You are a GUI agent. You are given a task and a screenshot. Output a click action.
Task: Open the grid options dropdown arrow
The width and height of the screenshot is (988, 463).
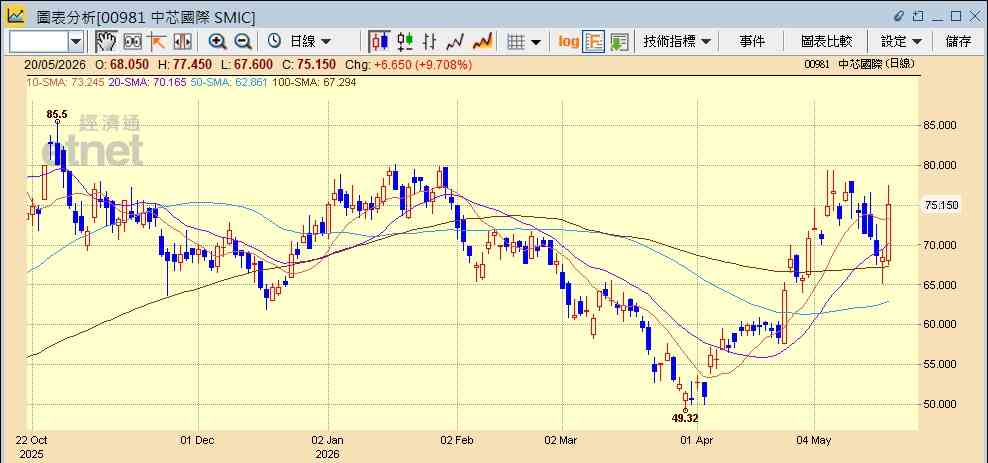536,42
